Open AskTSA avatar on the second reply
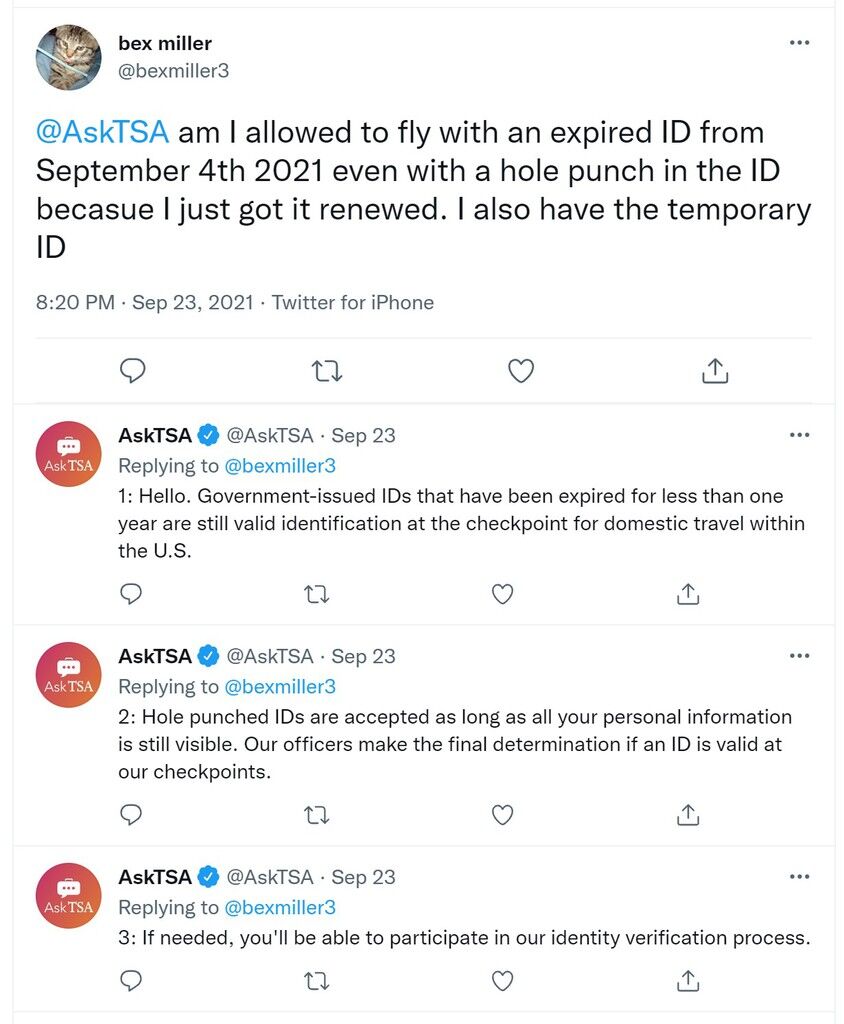Image resolution: width=844 pixels, height=1024 pixels. (69, 675)
